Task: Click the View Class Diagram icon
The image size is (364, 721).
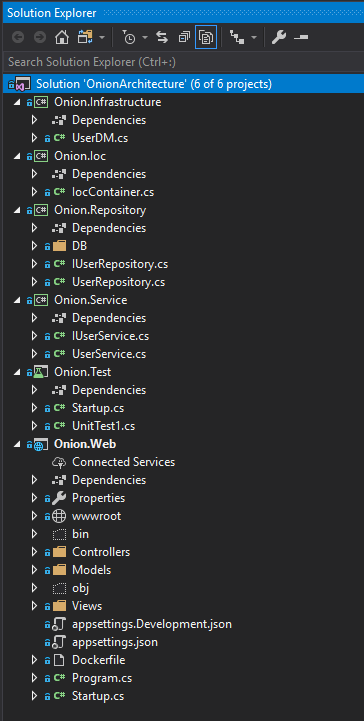Action: coord(237,38)
